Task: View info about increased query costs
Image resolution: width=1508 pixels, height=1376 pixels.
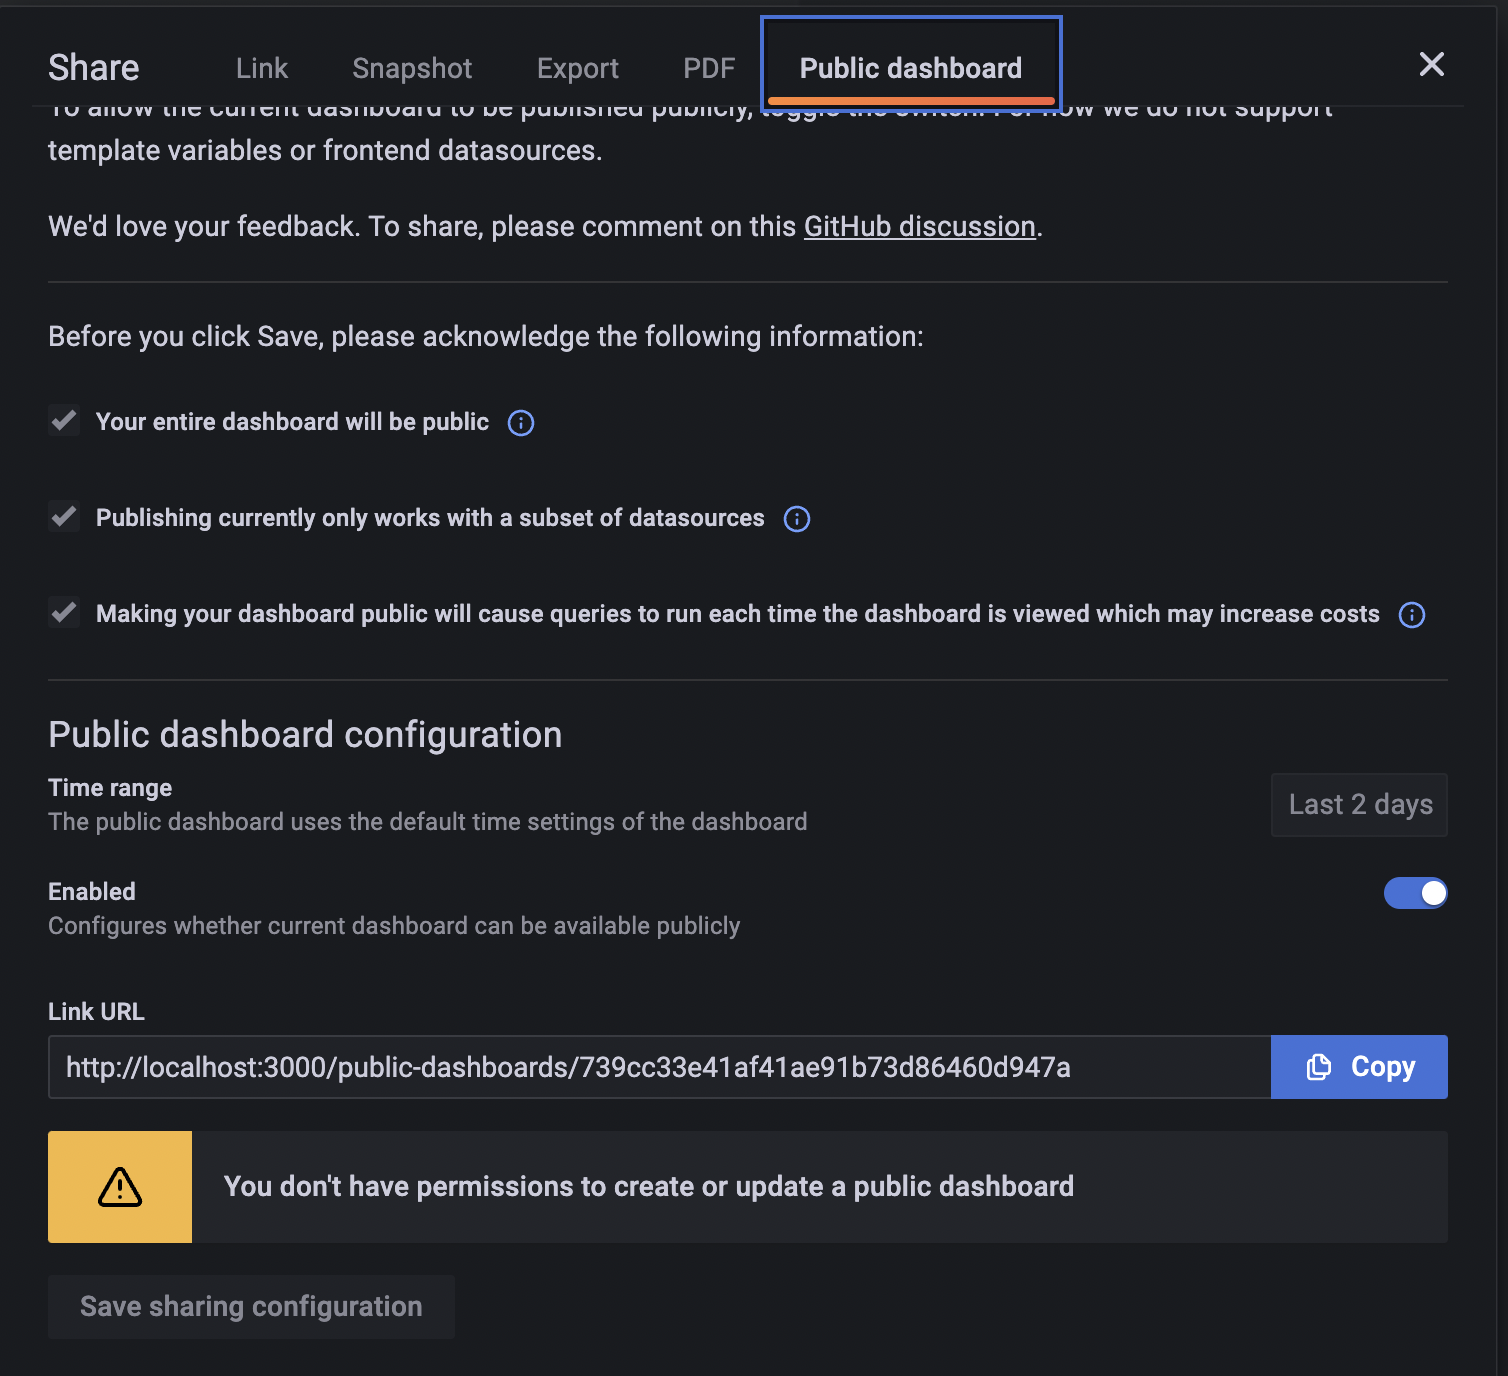Action: pos(1411,614)
